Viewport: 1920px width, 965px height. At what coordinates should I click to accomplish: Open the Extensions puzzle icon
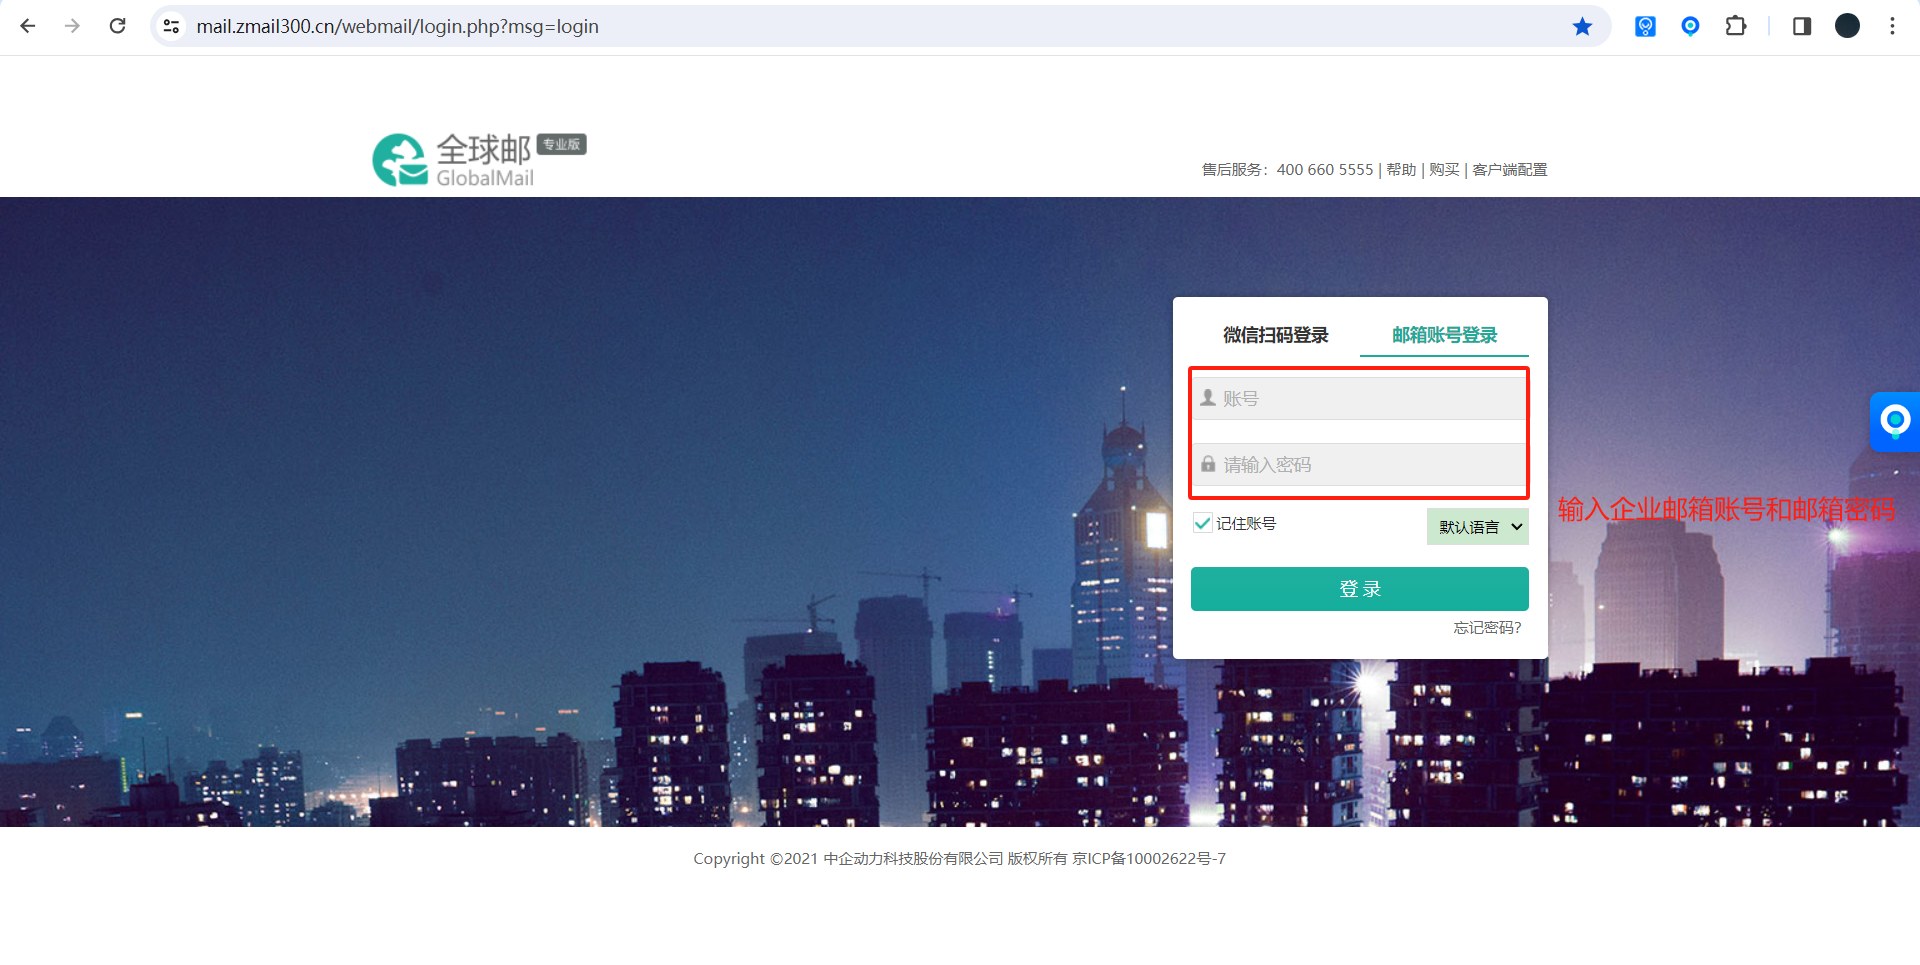1736,26
